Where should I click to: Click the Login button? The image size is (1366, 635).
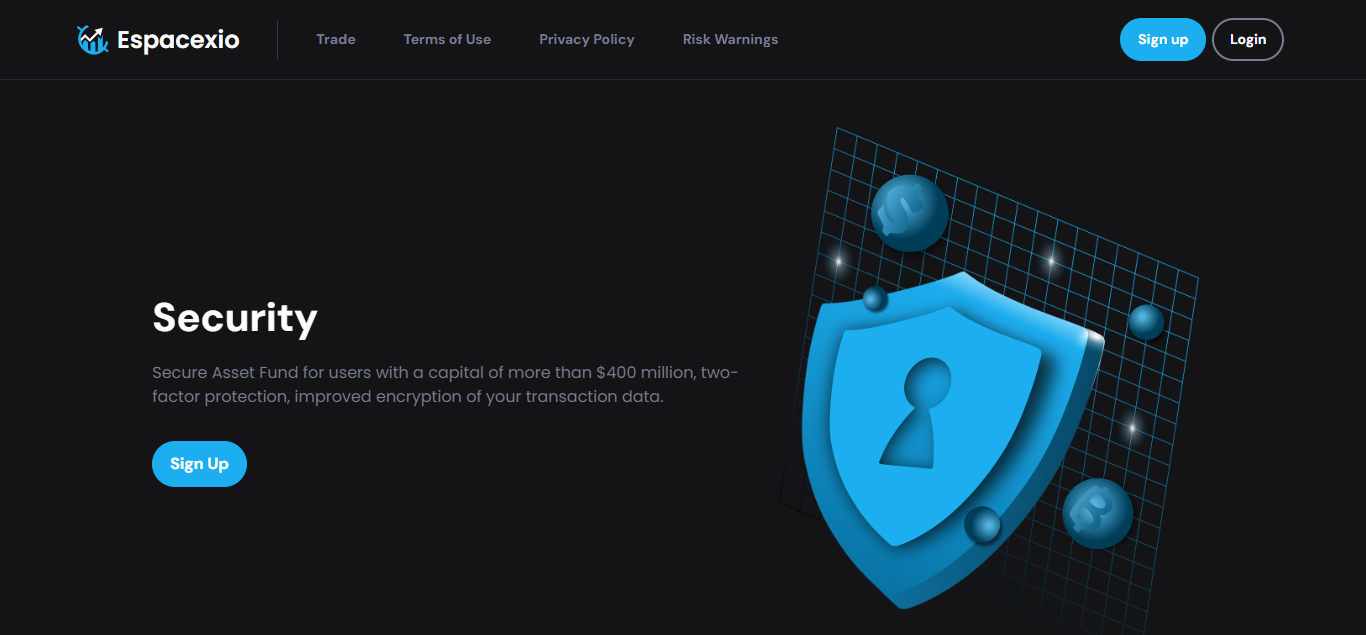tap(1247, 40)
